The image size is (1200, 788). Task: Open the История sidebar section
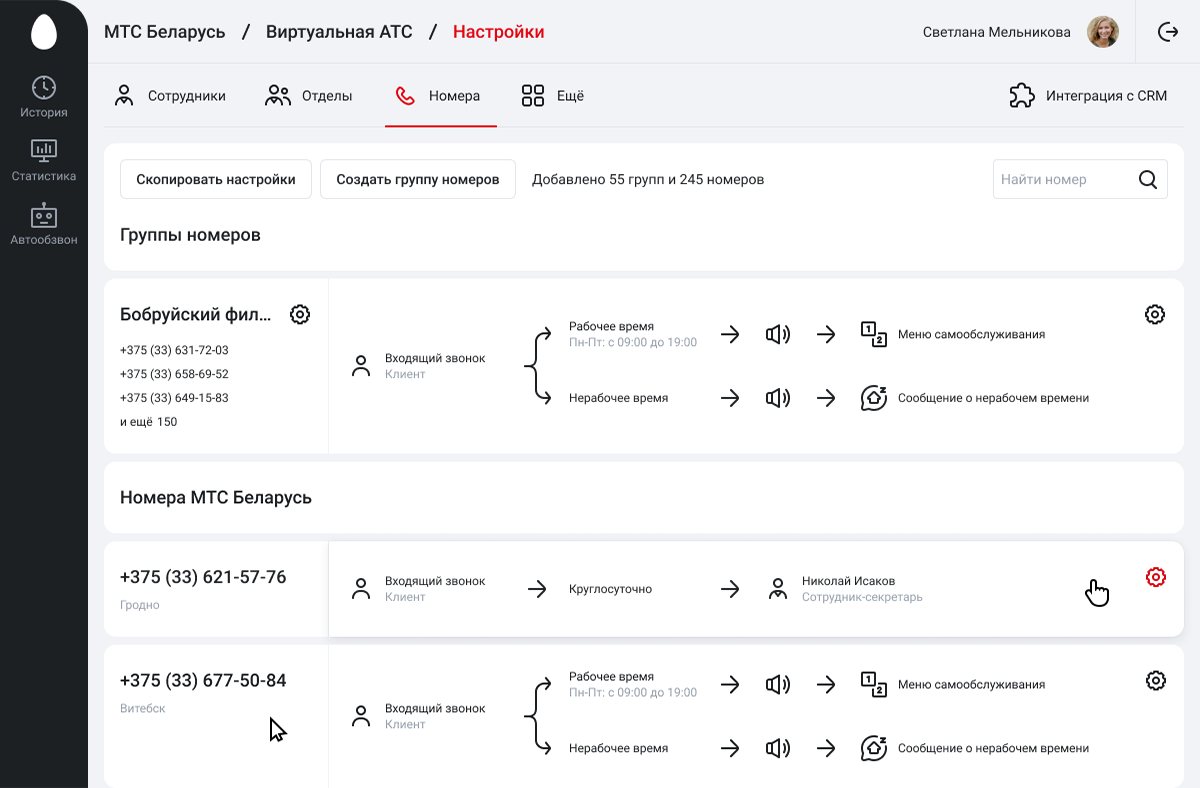coord(44,97)
